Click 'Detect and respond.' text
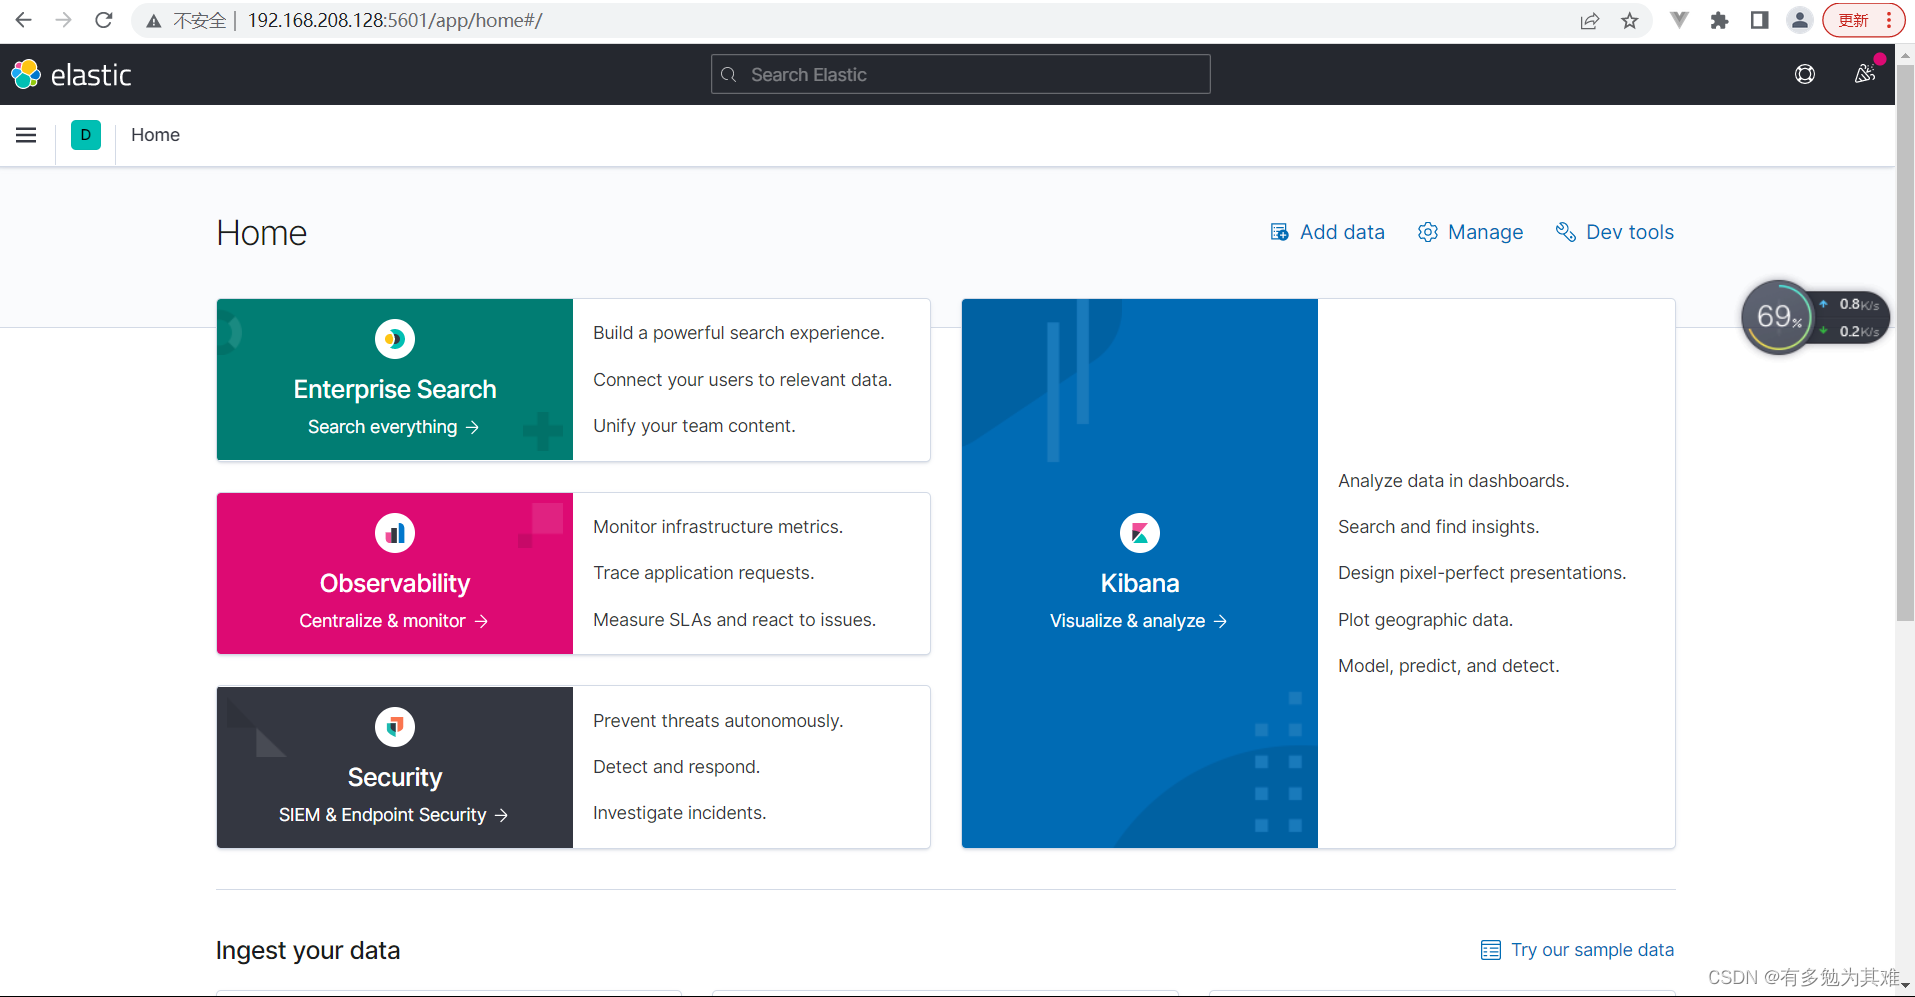 tap(676, 767)
